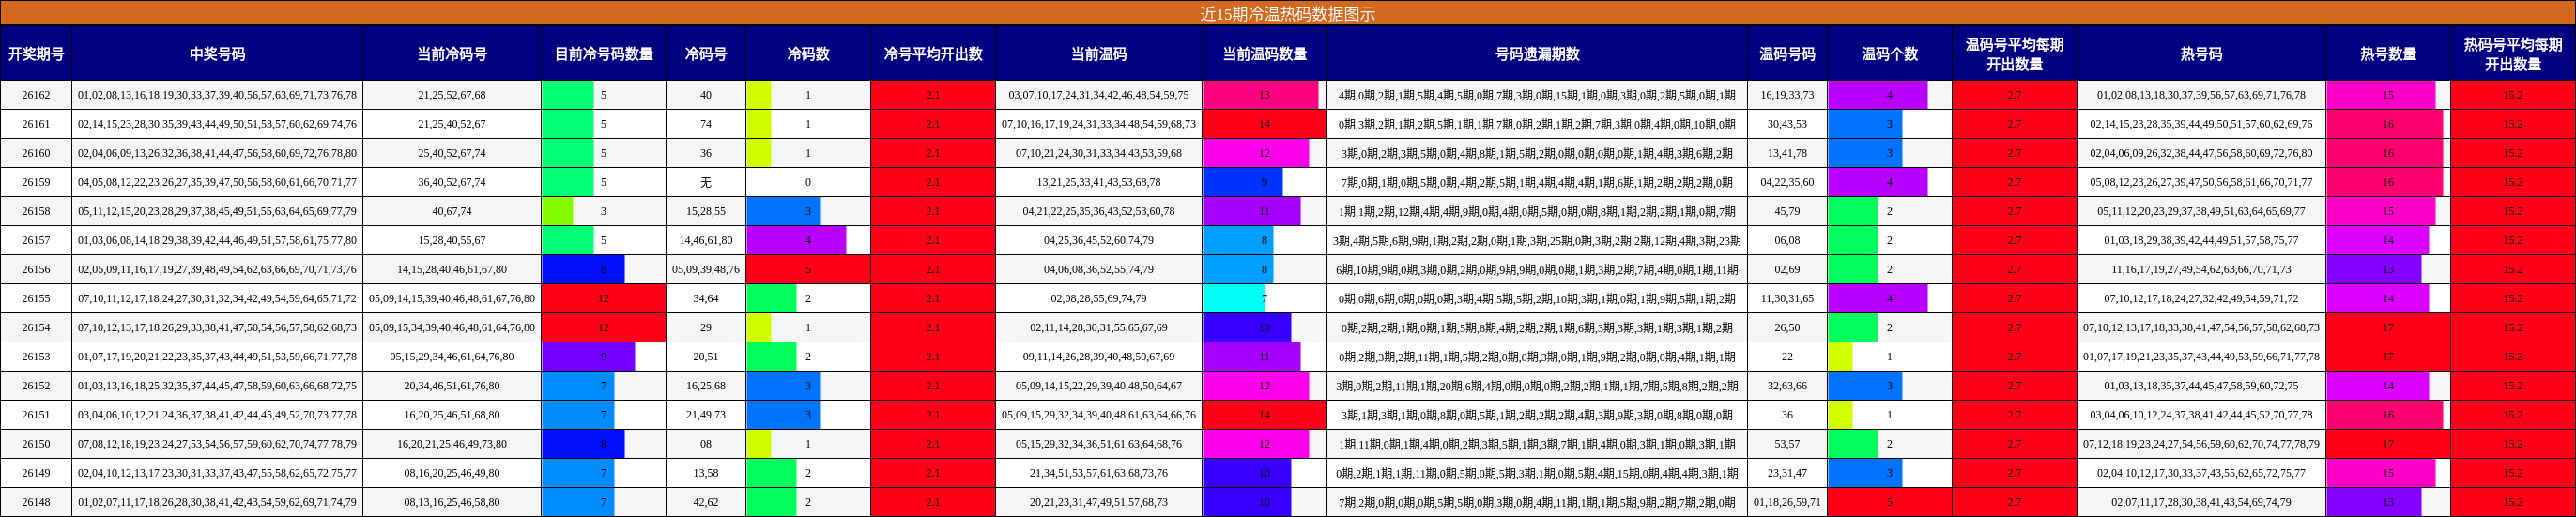
Task: Select draw period 26151
Action: click(36, 414)
